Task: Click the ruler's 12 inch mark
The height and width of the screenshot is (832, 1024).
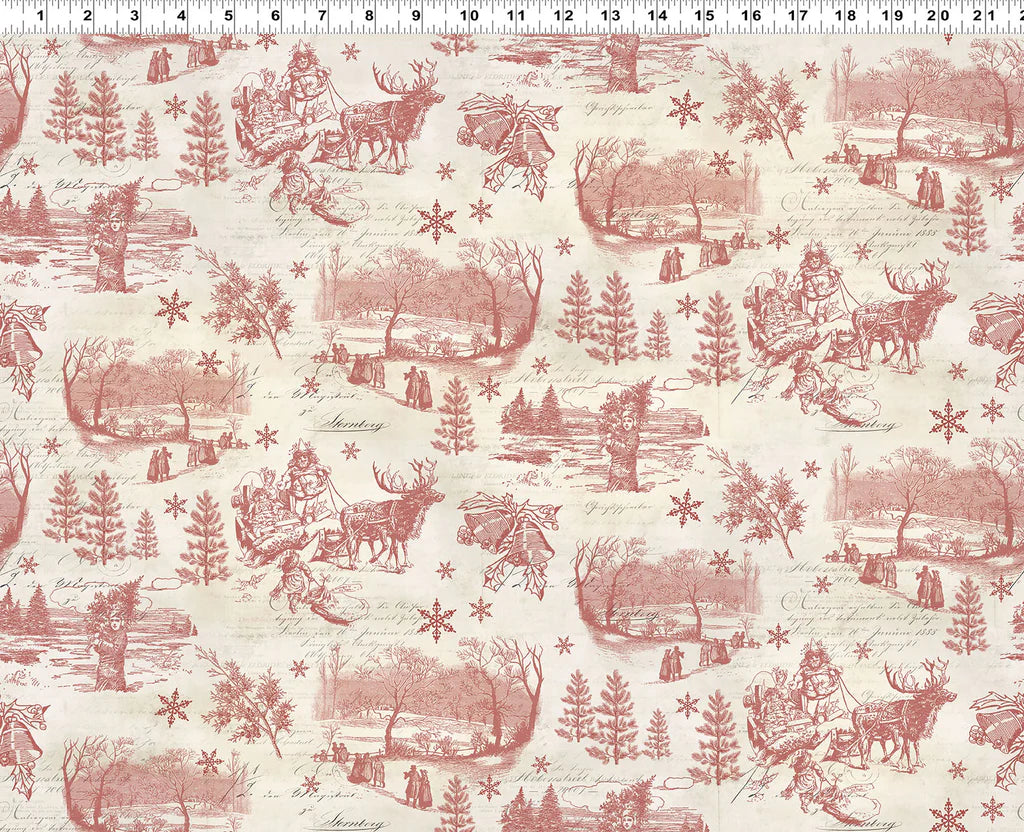Action: [562, 17]
